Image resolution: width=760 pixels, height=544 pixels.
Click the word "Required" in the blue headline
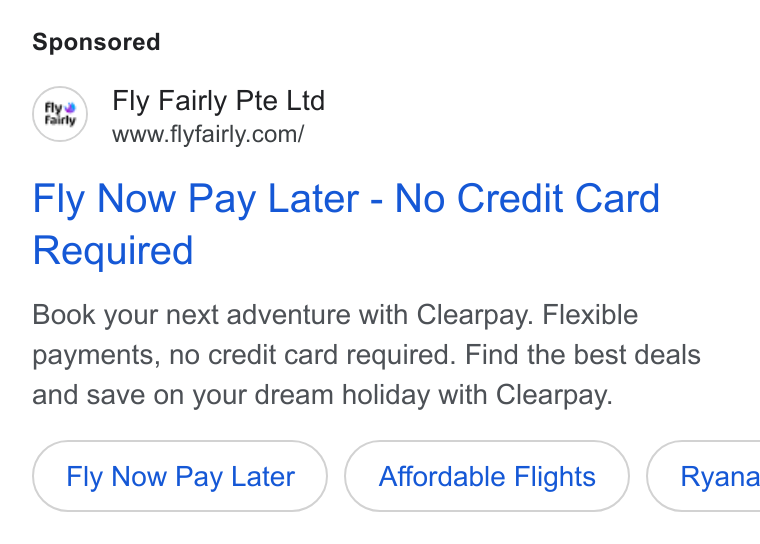pos(113,251)
